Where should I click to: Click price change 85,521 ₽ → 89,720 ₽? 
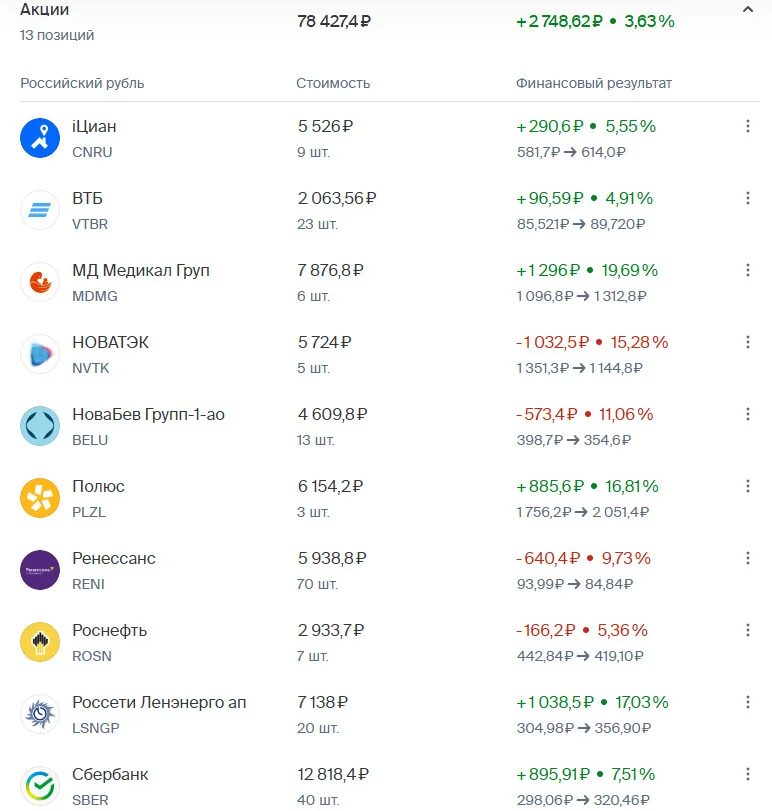click(x=581, y=224)
